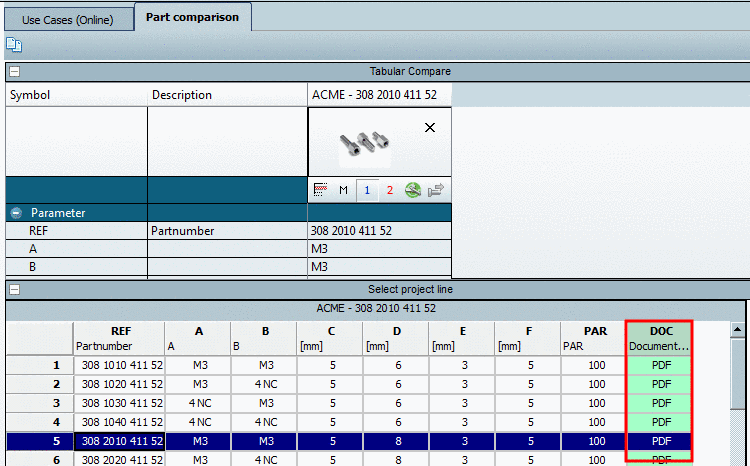Viewport: 750px width, 466px height.
Task: Click the Description column header
Action: (228, 95)
